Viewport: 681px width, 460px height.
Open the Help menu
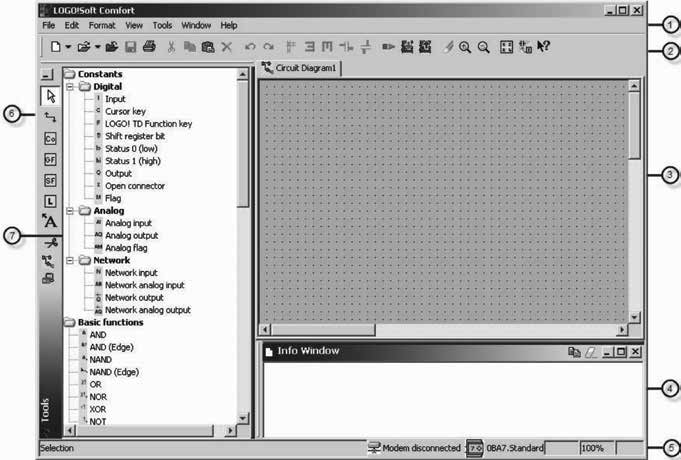tap(229, 26)
